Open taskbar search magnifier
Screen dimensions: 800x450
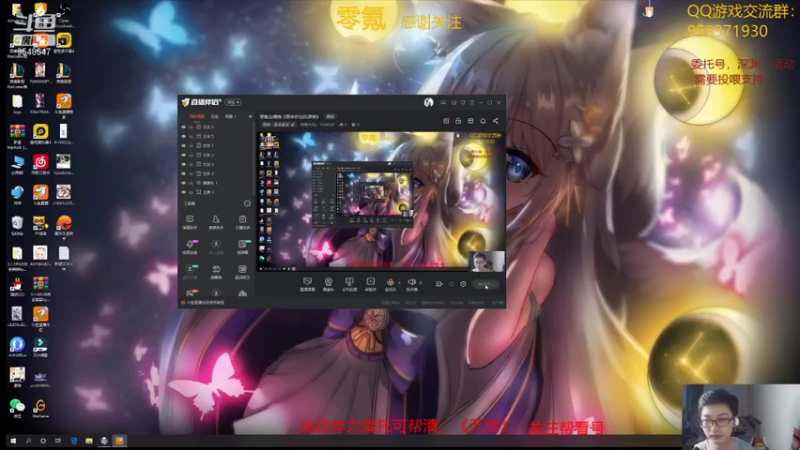click(28, 441)
